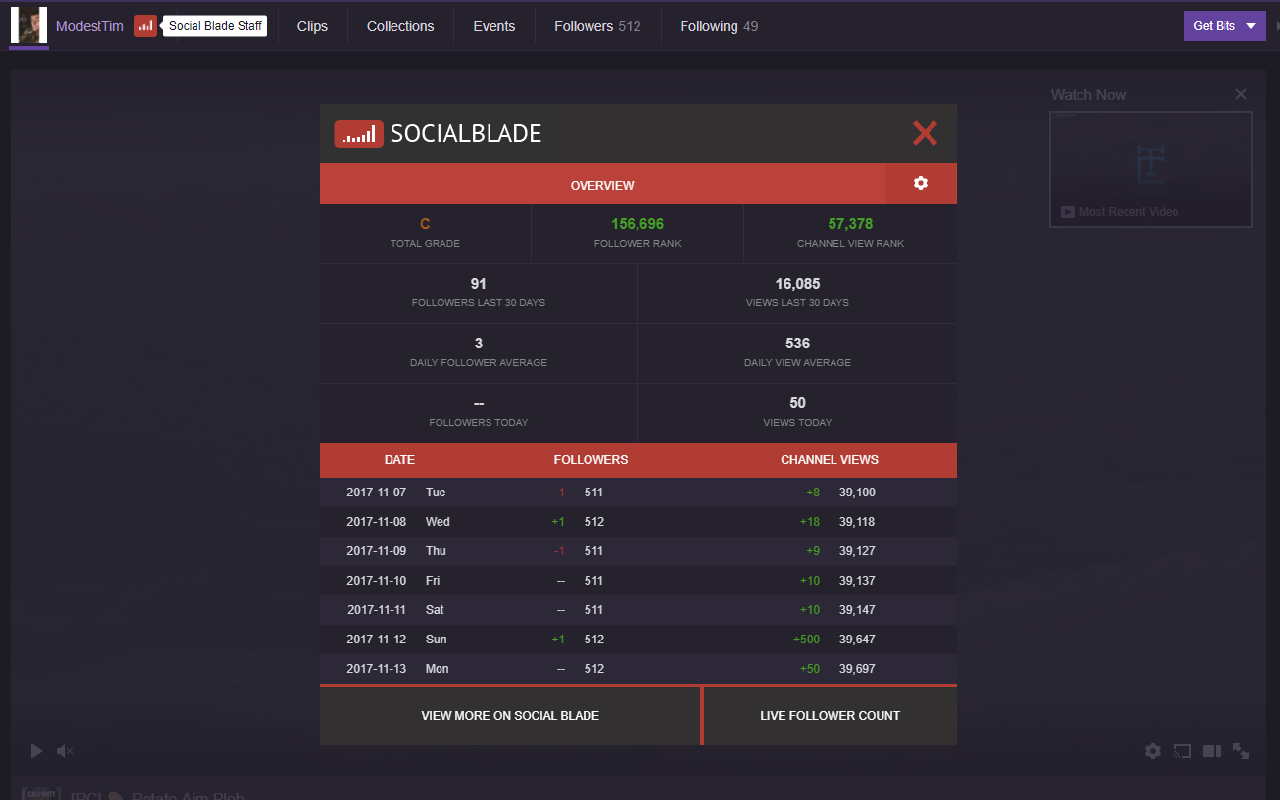Image resolution: width=1280 pixels, height=800 pixels.
Task: Open the Most Recent Video thumbnail
Action: tap(1151, 169)
